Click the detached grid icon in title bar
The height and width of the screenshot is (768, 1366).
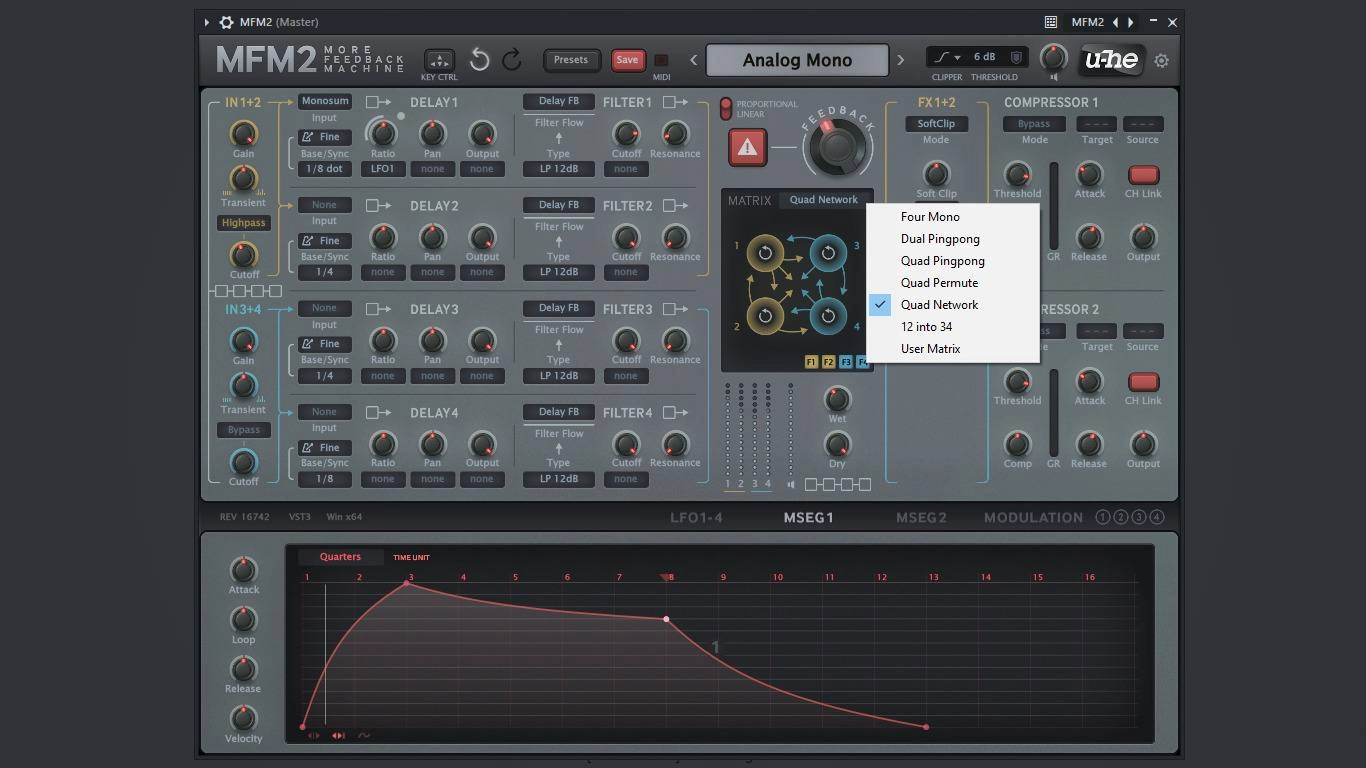[1051, 22]
